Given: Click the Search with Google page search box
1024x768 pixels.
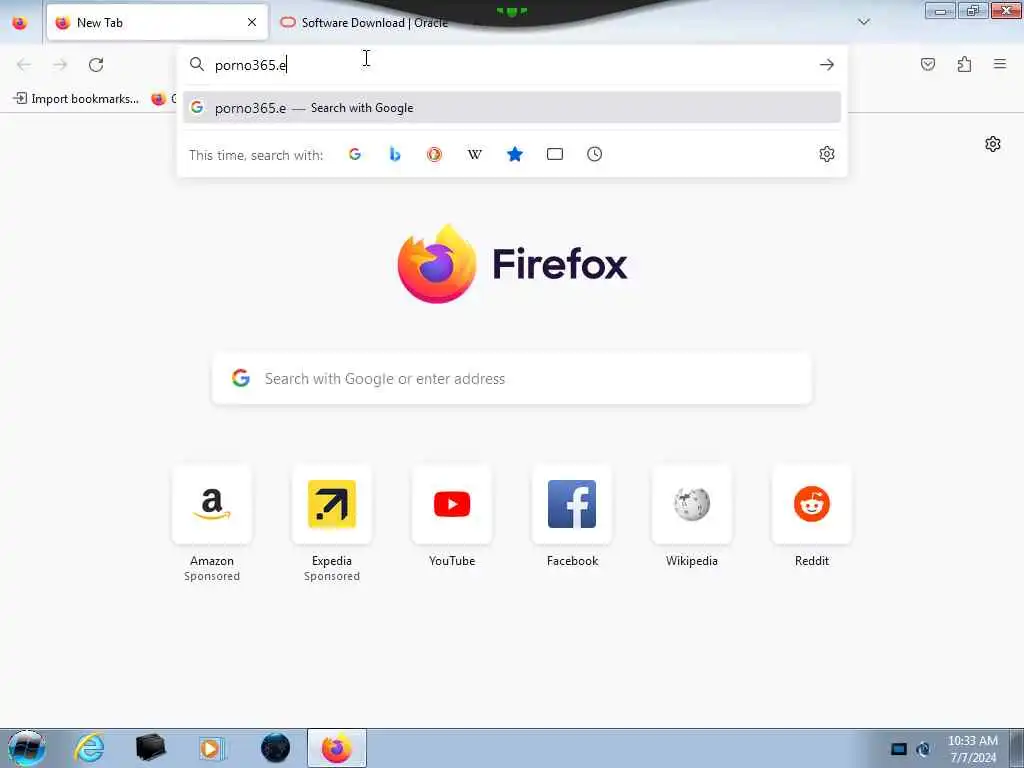Looking at the screenshot, I should point(512,379).
